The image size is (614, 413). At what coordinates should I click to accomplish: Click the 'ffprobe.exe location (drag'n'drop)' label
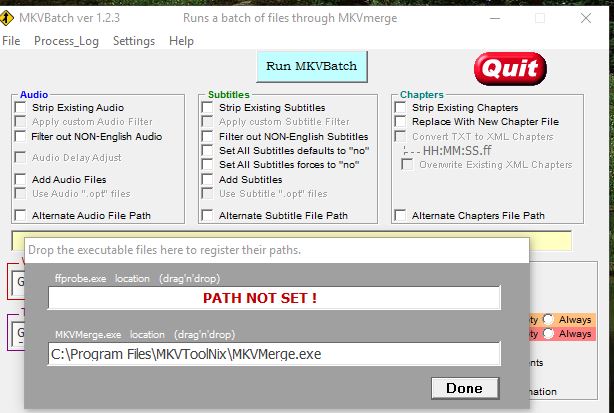click(x=137, y=278)
